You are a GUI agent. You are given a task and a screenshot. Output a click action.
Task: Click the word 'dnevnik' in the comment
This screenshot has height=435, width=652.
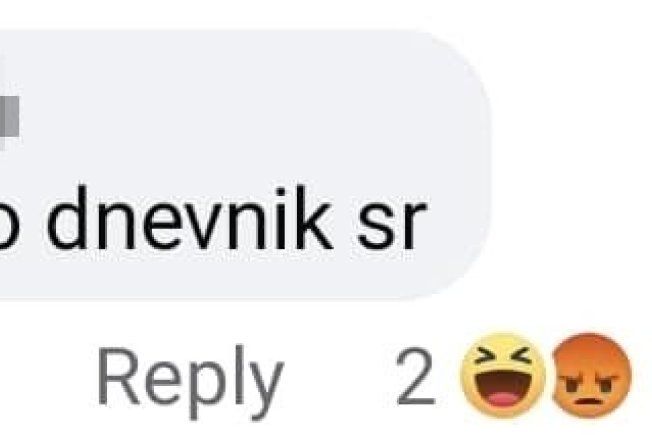[190, 218]
